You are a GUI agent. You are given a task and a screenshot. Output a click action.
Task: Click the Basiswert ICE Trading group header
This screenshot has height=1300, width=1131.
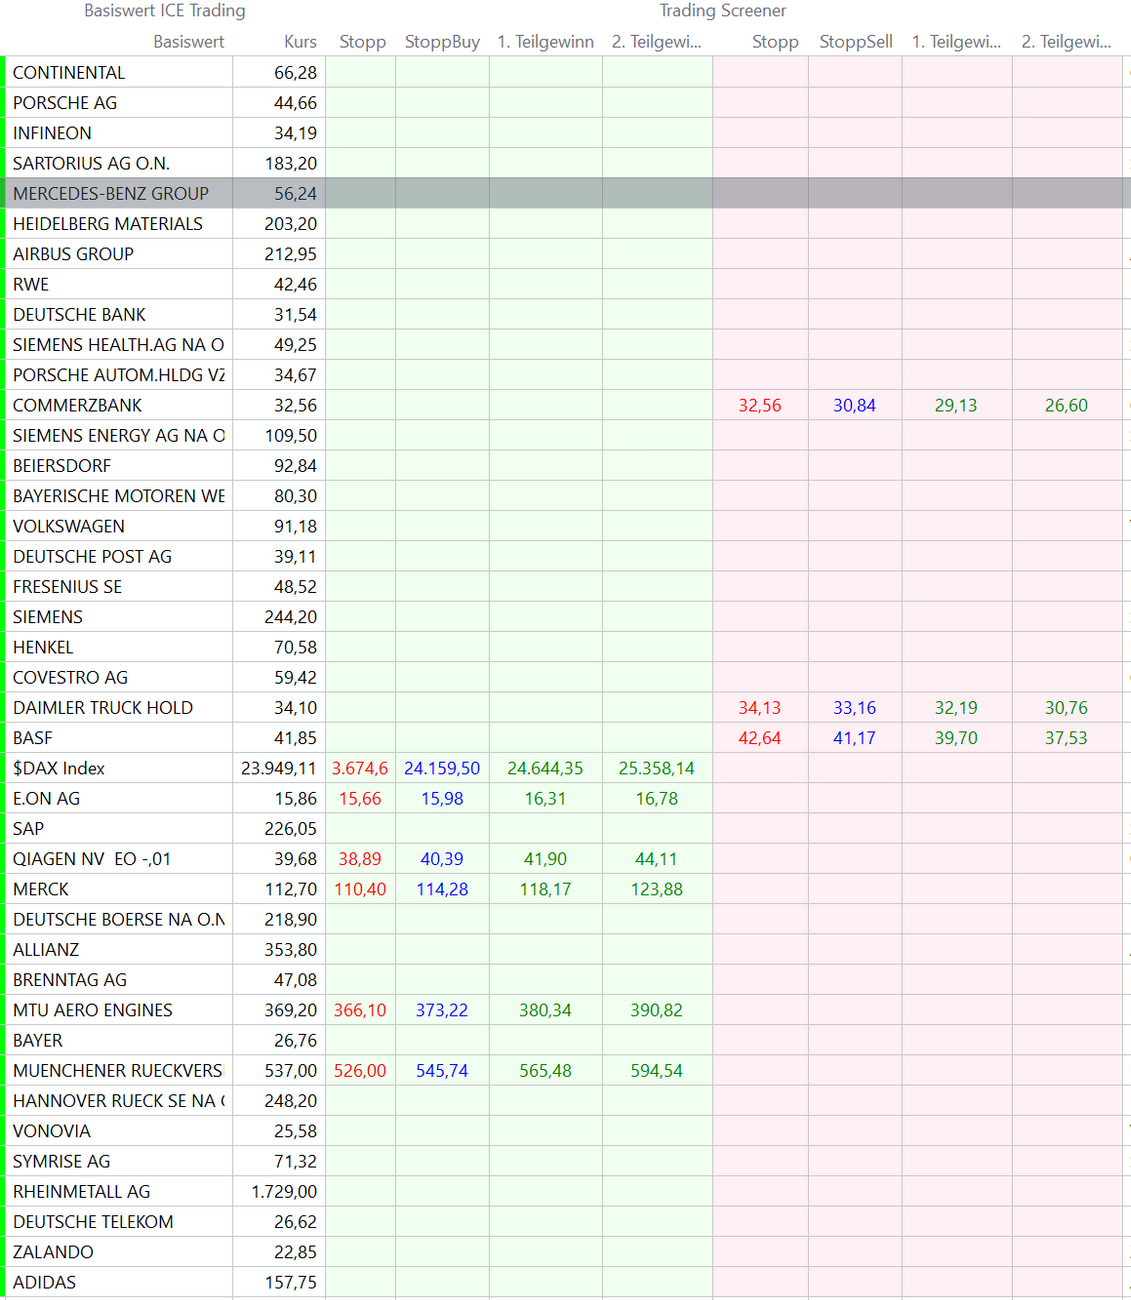tap(165, 11)
